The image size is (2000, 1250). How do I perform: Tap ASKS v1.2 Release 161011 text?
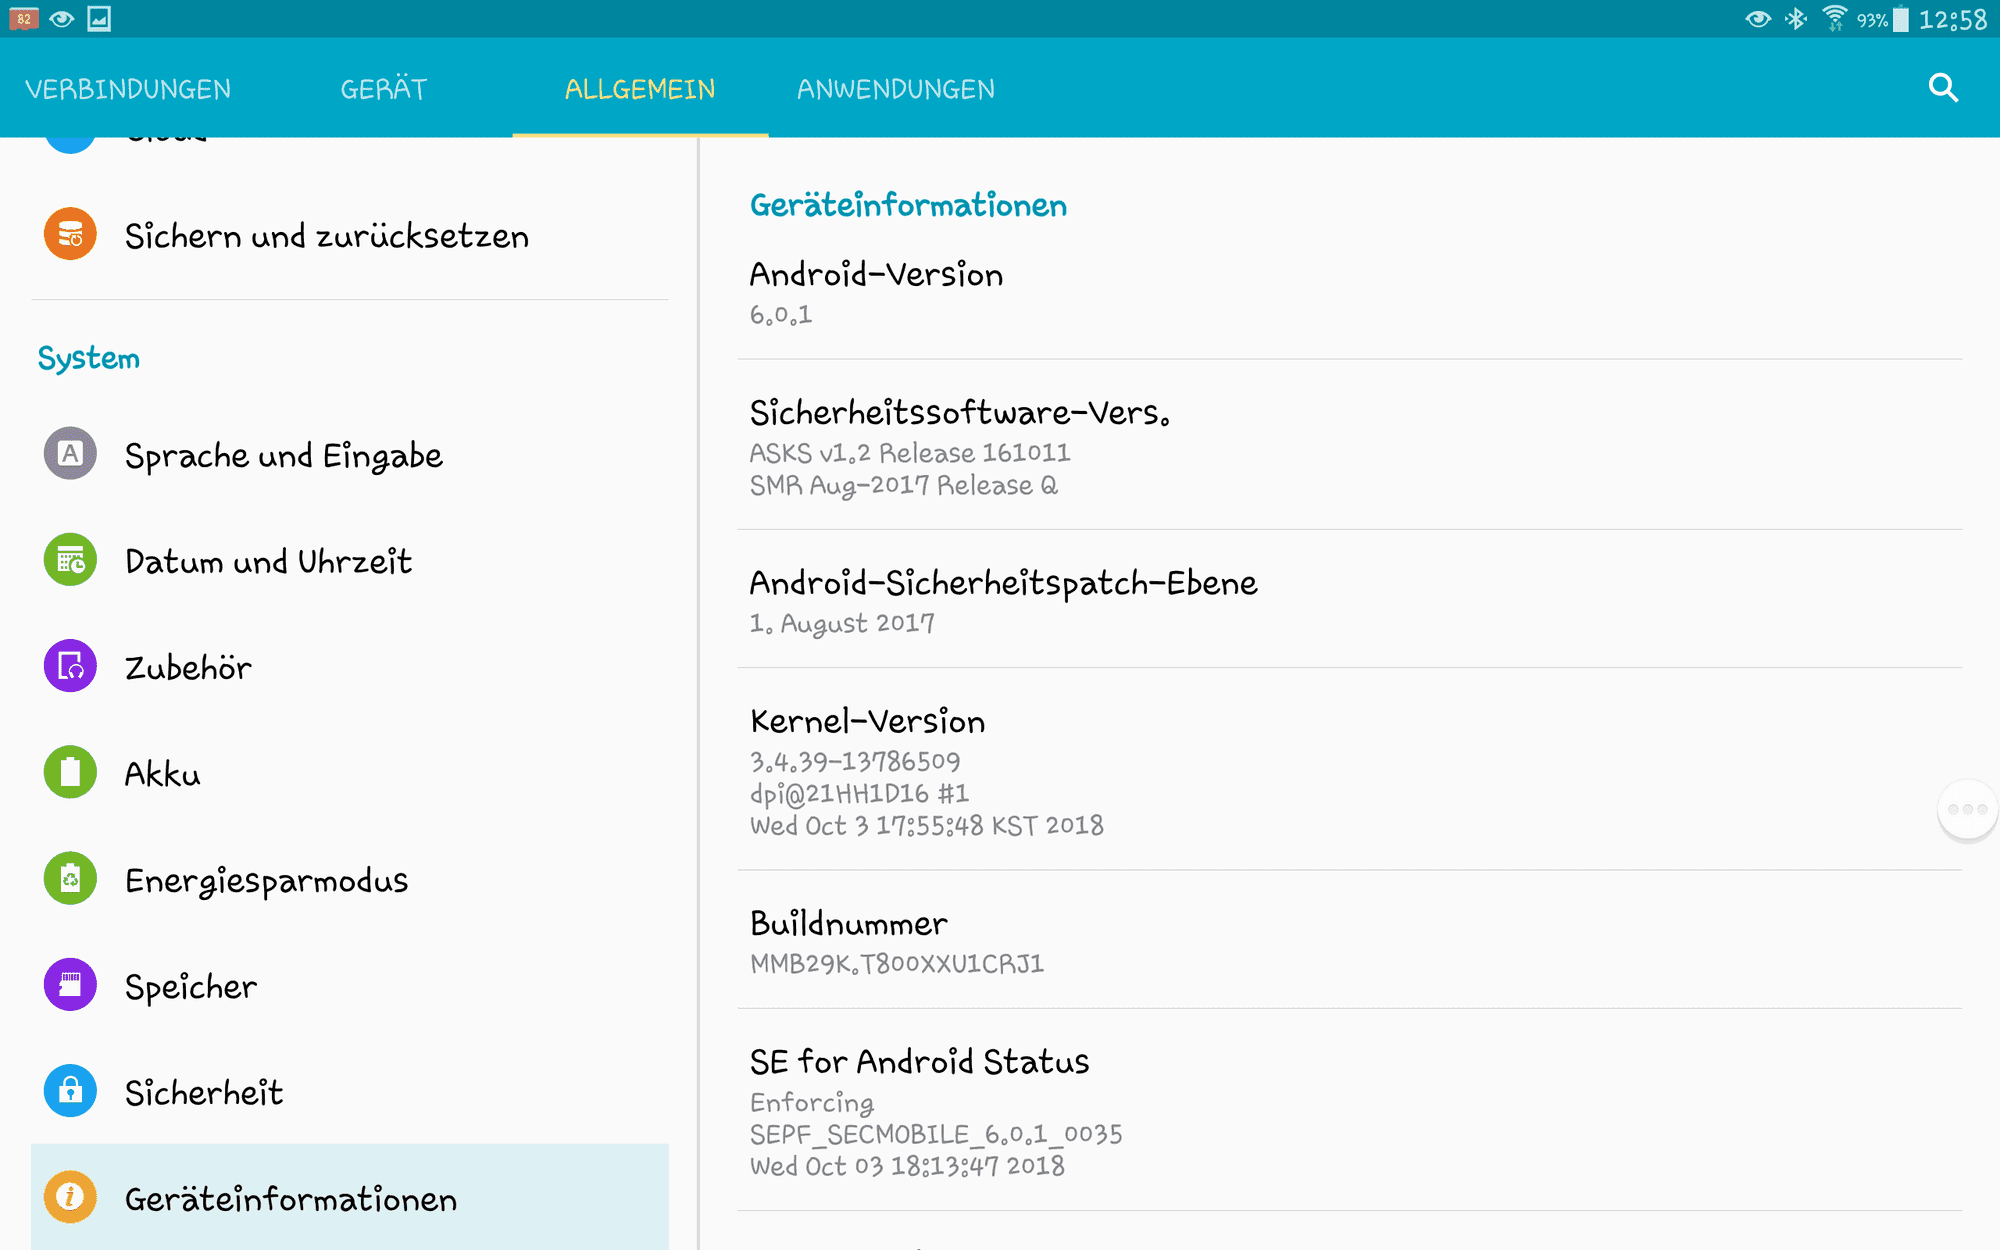[910, 453]
